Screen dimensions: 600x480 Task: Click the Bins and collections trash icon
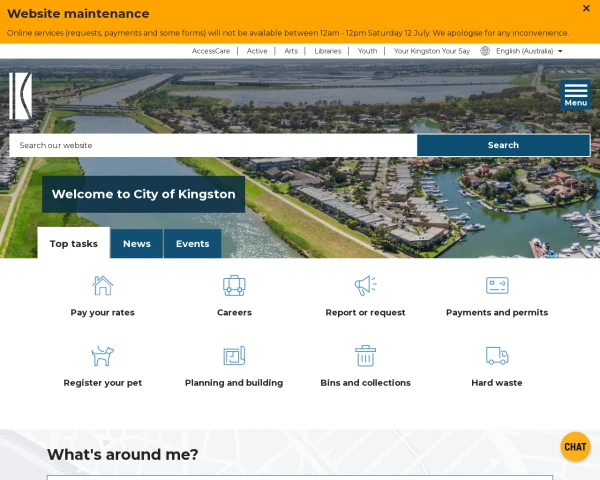coord(365,356)
